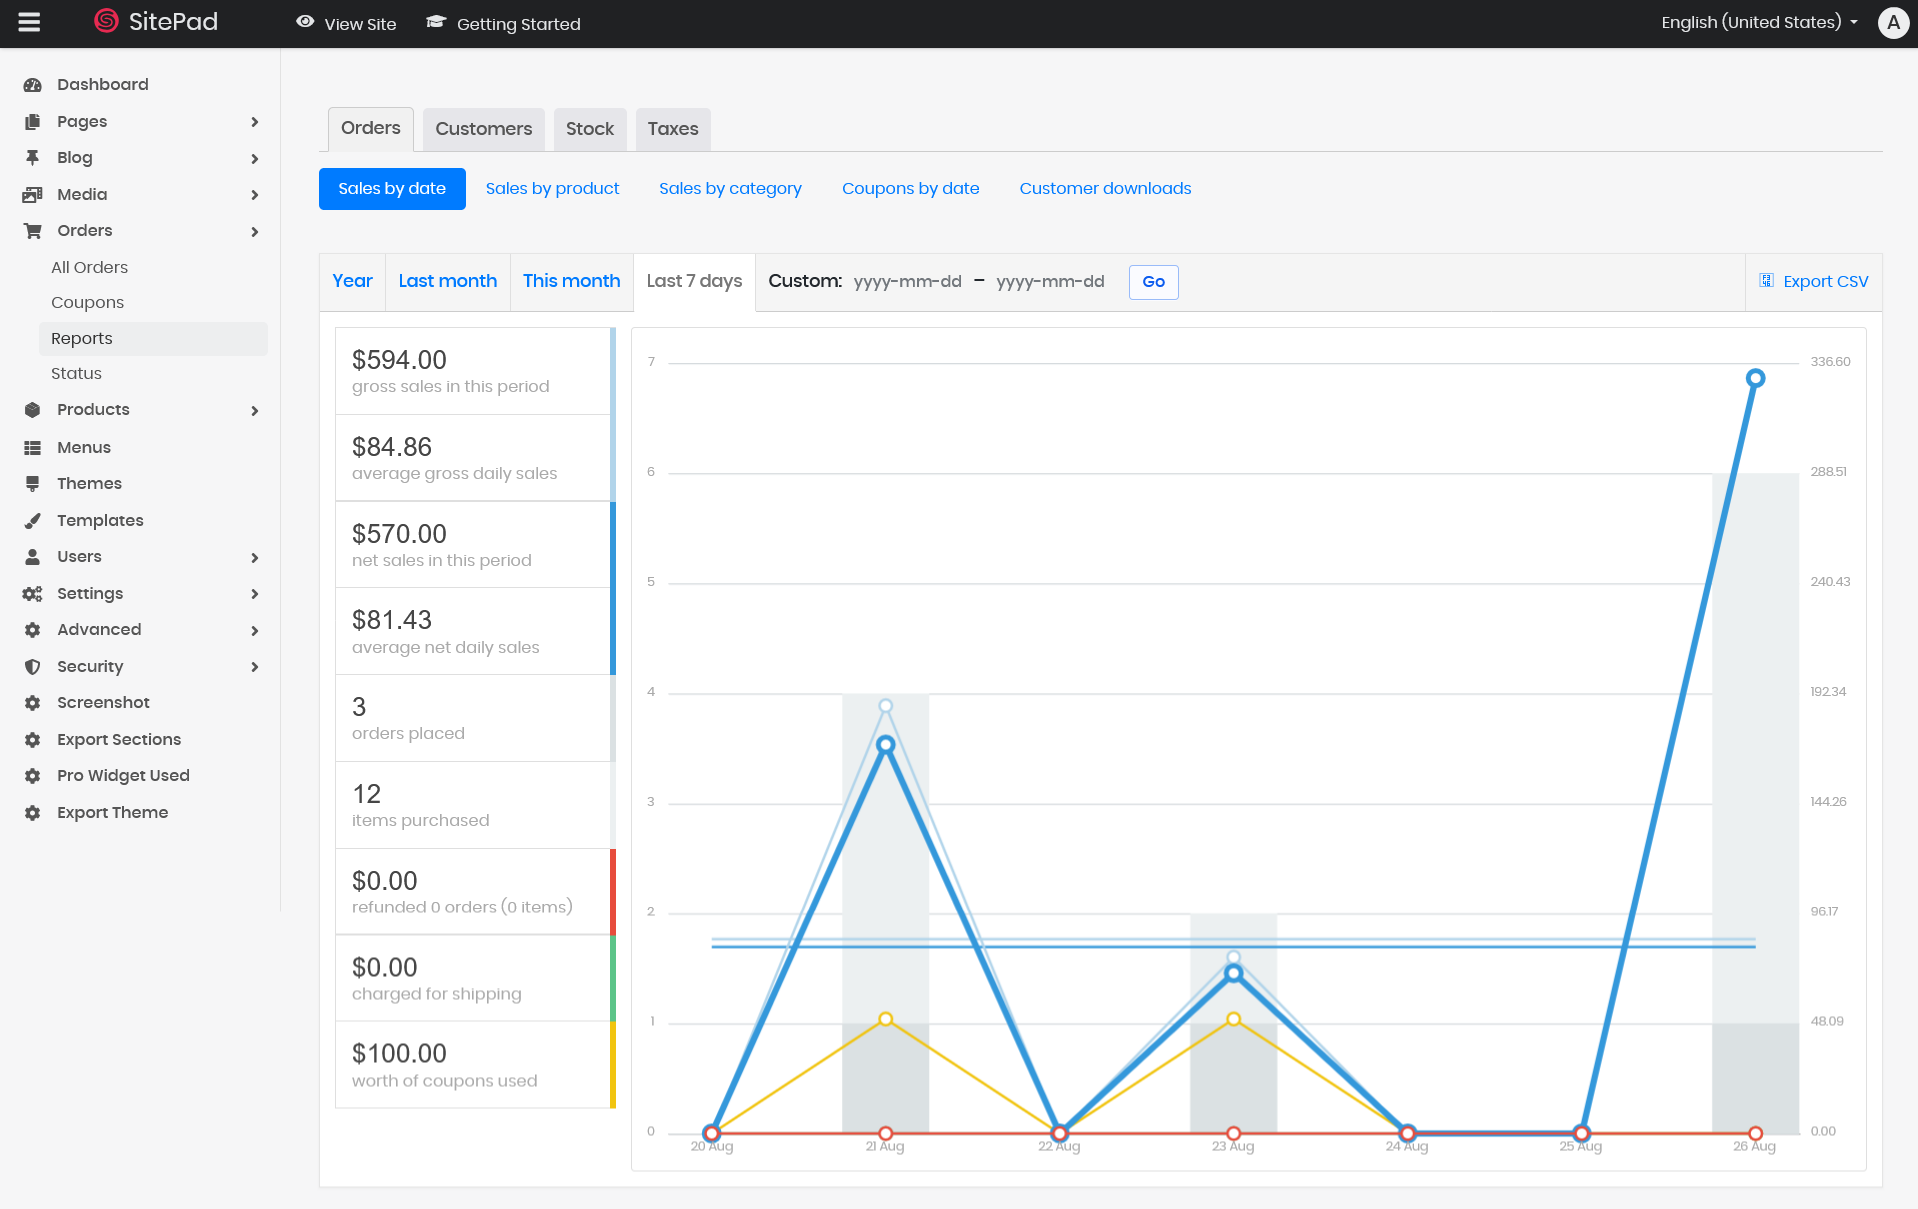Expand the Advanced submenu chevron
The image size is (1918, 1209).
click(255, 630)
